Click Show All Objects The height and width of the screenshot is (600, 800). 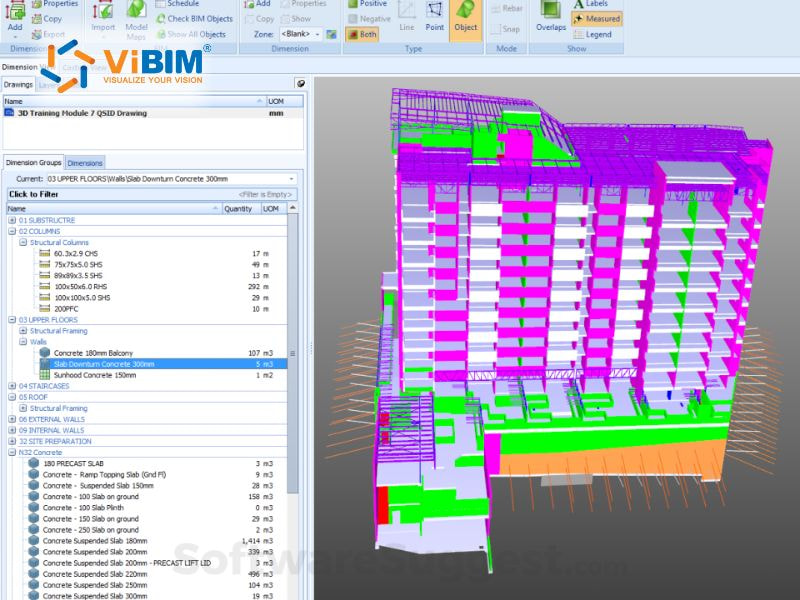(193, 34)
